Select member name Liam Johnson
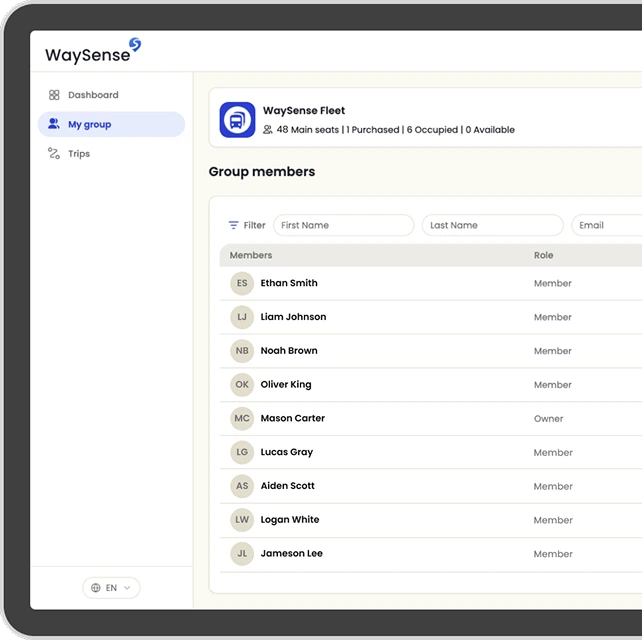 [x=294, y=317]
